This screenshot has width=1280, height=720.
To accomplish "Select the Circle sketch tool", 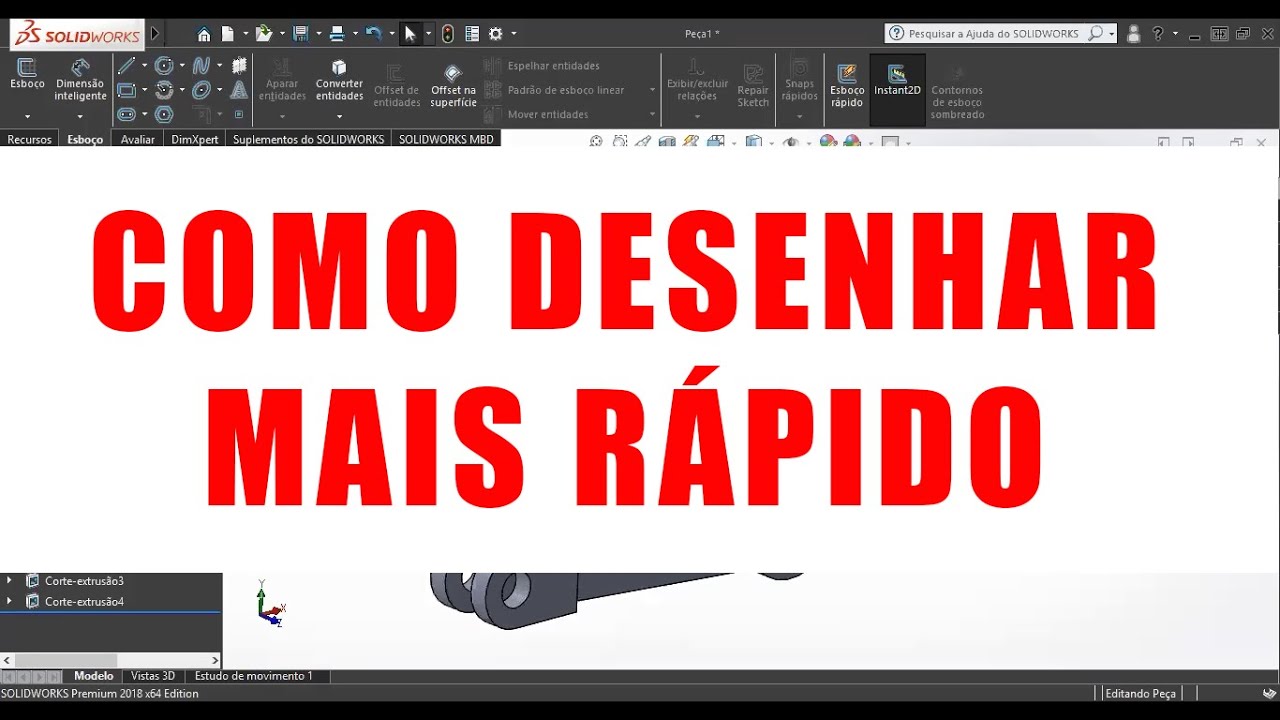I will pyautogui.click(x=164, y=66).
